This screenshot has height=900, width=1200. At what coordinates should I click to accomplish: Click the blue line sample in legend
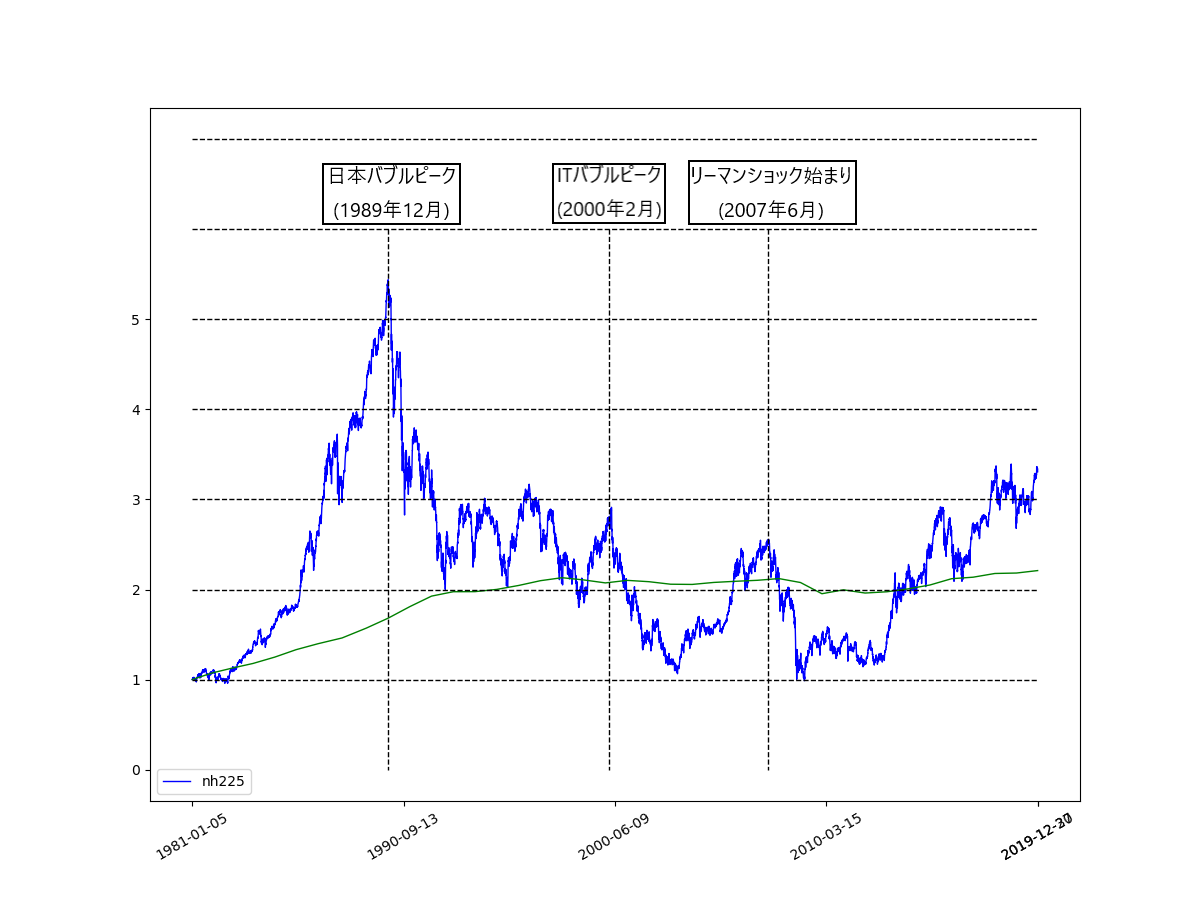click(x=178, y=781)
